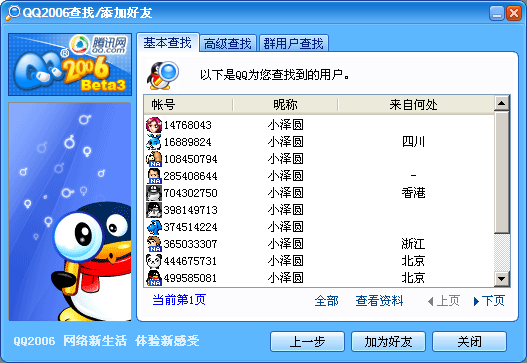Close window with the red X button
The height and width of the screenshot is (363, 527).
pyautogui.click(x=514, y=13)
